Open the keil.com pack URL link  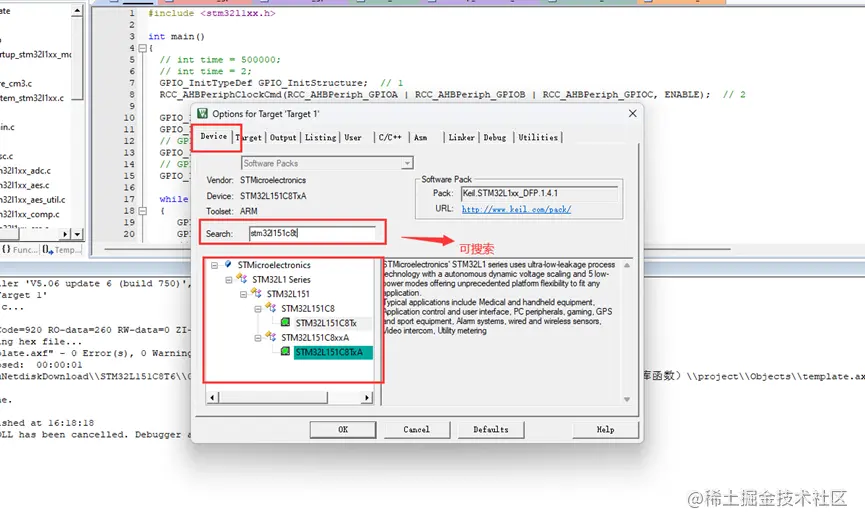516,209
